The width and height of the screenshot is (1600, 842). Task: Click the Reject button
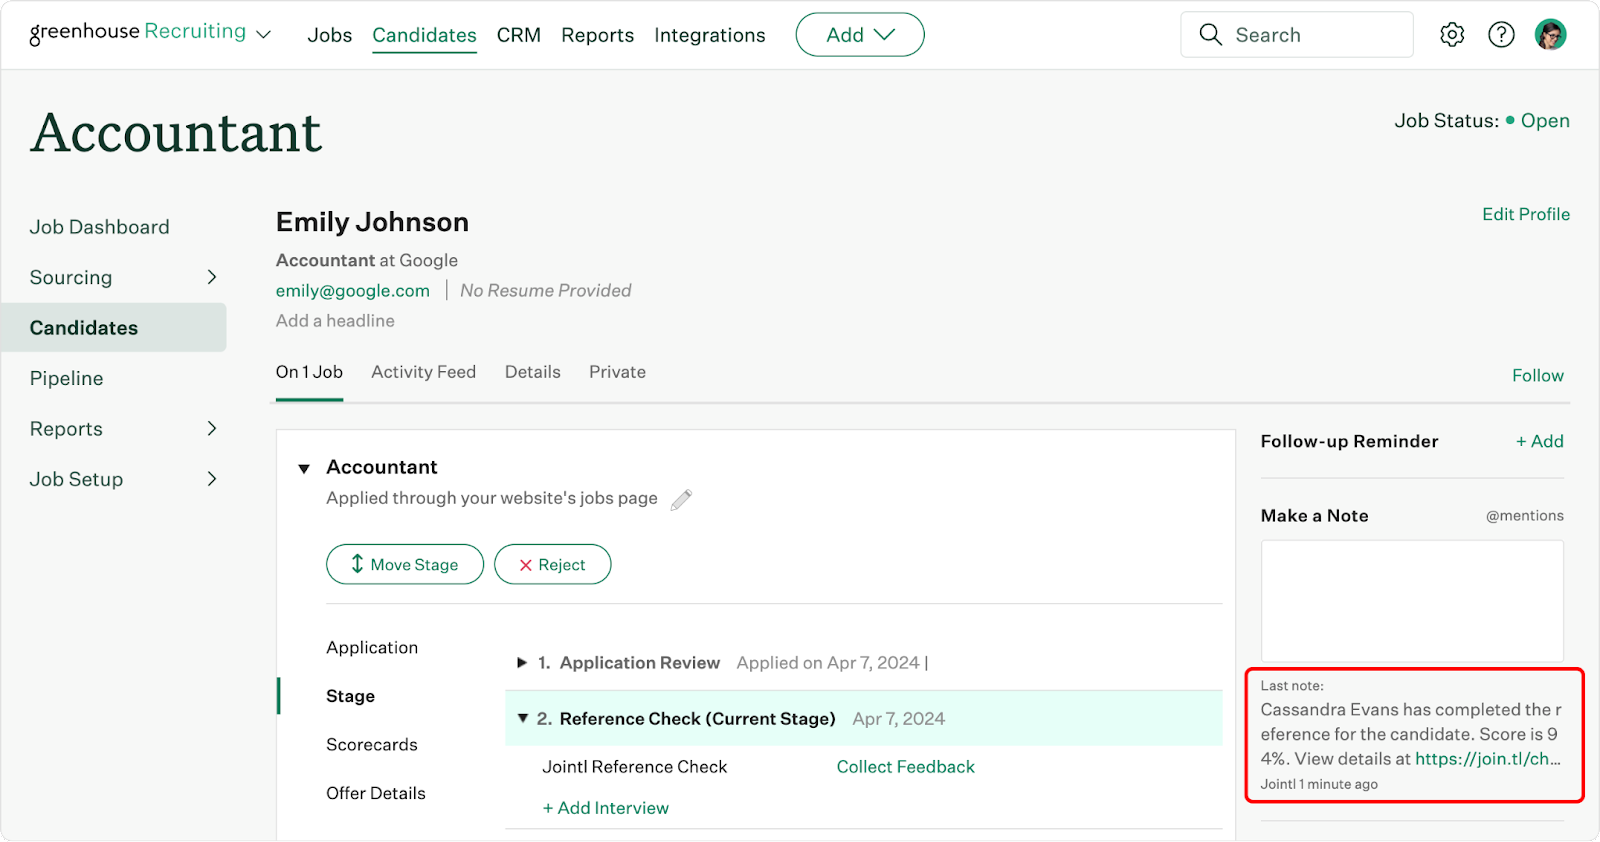[552, 564]
